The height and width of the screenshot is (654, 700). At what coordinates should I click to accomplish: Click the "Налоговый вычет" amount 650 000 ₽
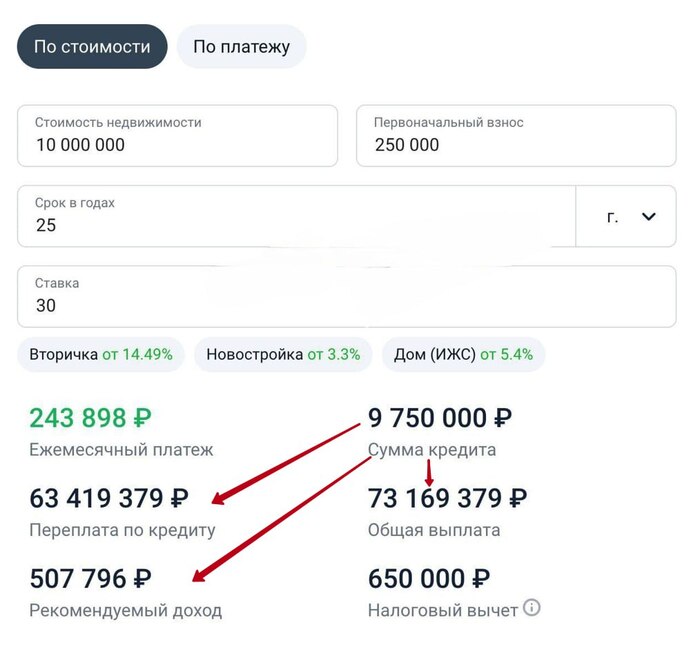[x=430, y=578]
